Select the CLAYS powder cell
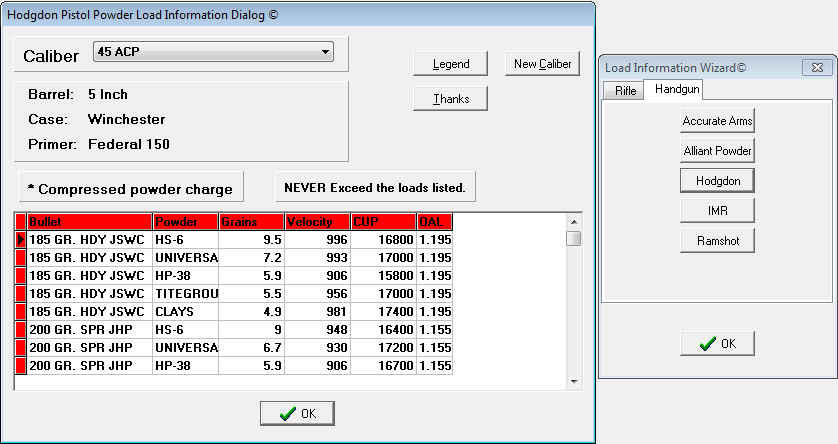This screenshot has height=444, width=838. [x=186, y=311]
